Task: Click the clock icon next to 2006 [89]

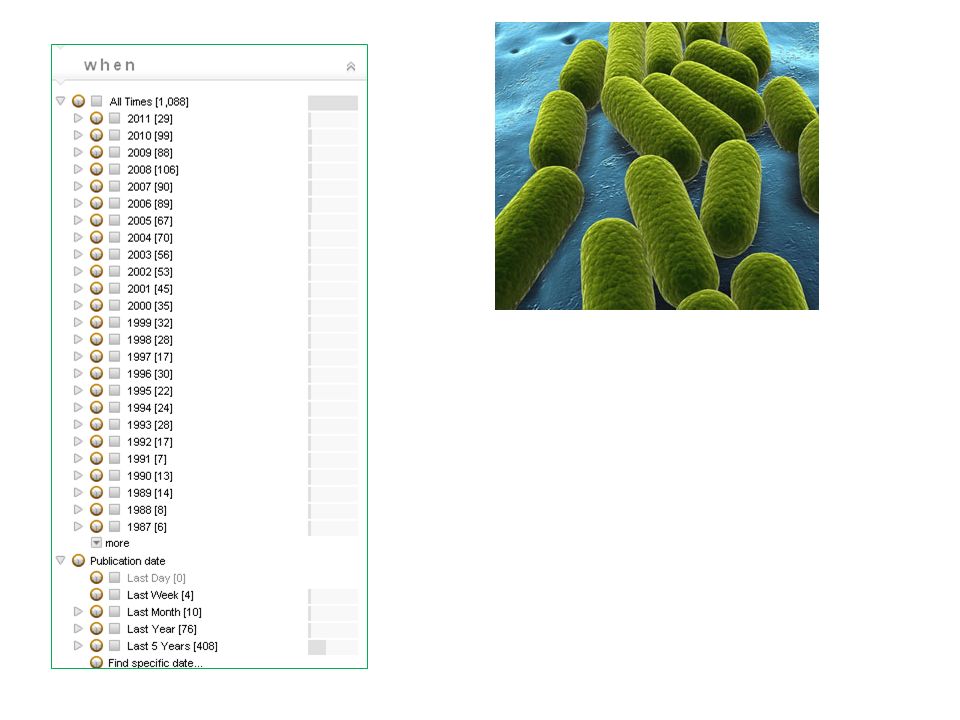Action: click(x=96, y=203)
